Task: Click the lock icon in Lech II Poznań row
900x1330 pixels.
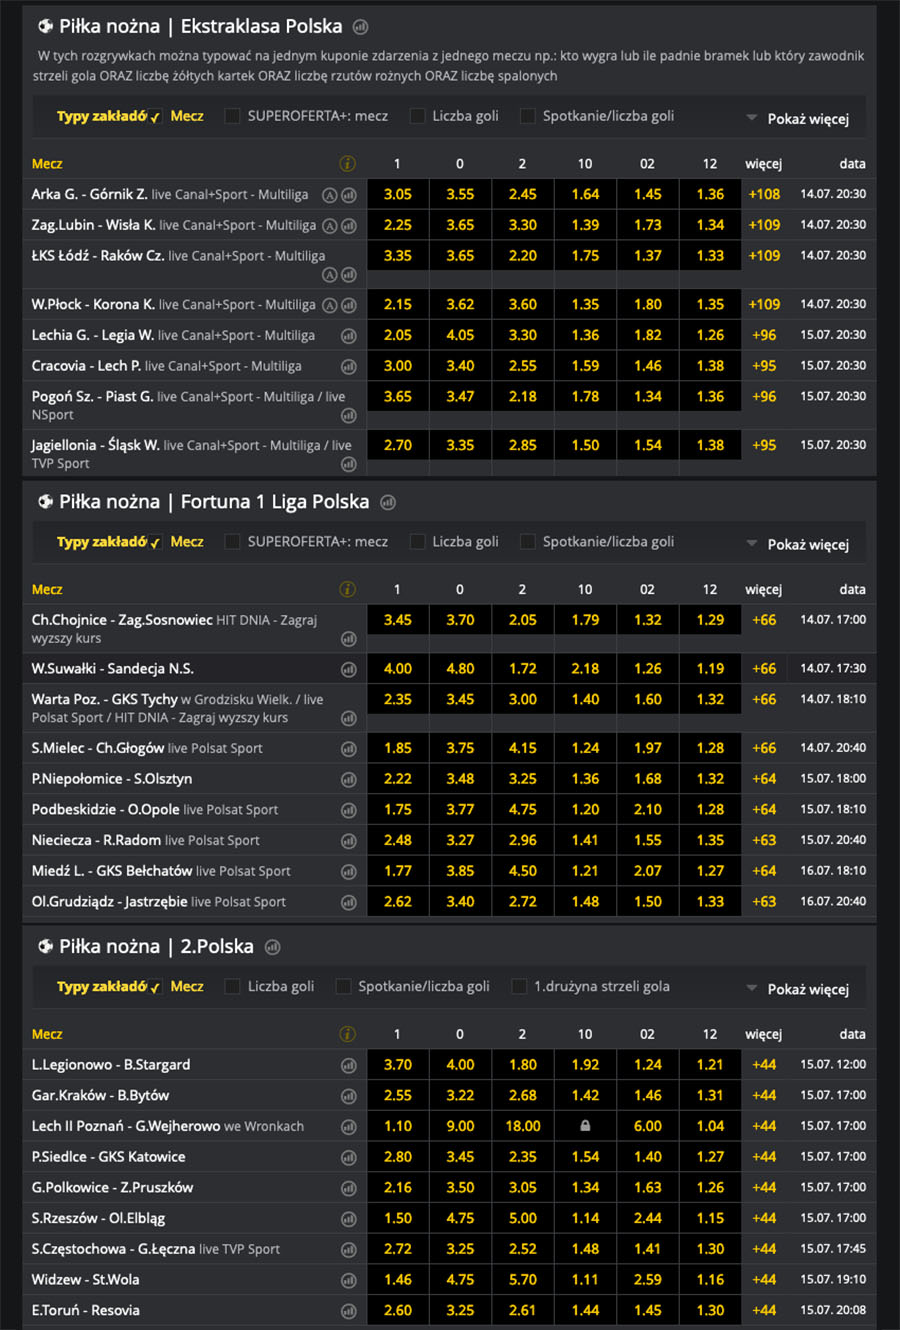Action: tap(585, 1126)
